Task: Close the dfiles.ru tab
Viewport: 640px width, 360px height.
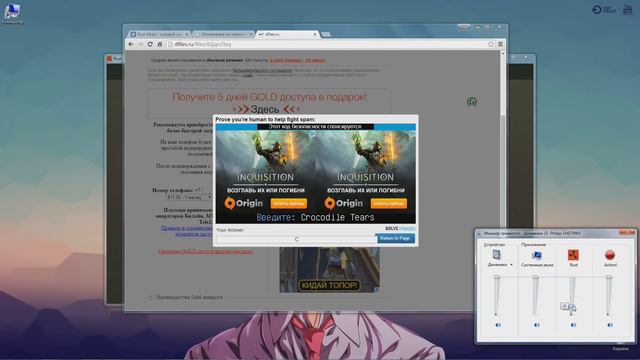Action: 315,34
